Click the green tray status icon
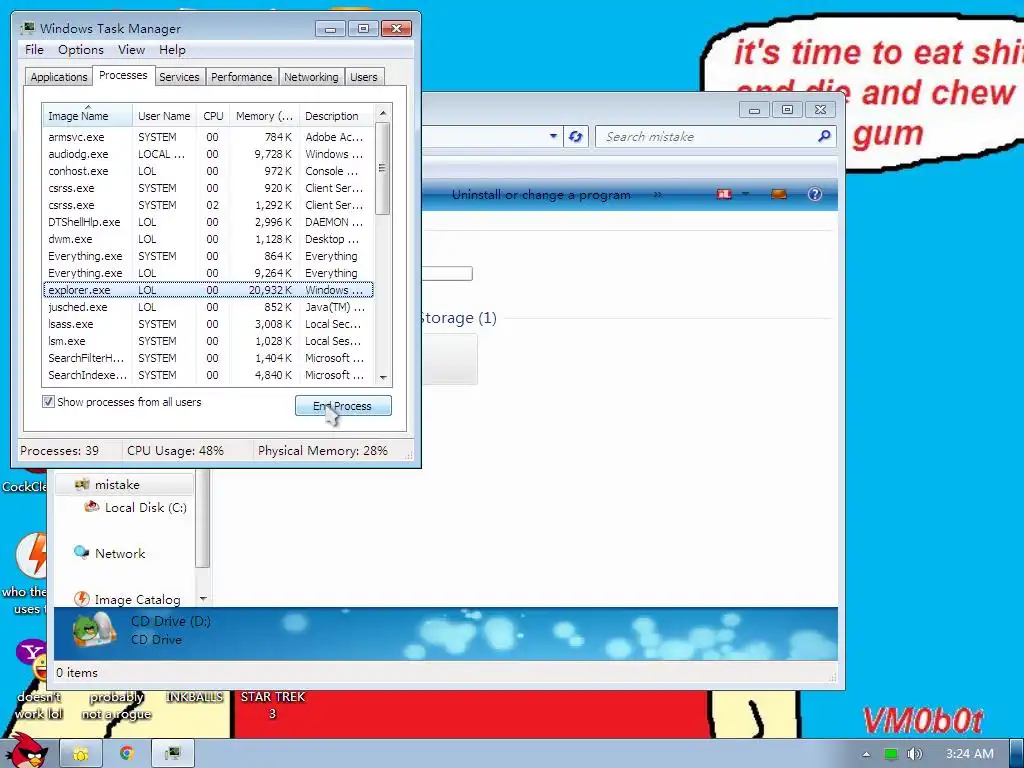This screenshot has height=768, width=1024. (891, 754)
